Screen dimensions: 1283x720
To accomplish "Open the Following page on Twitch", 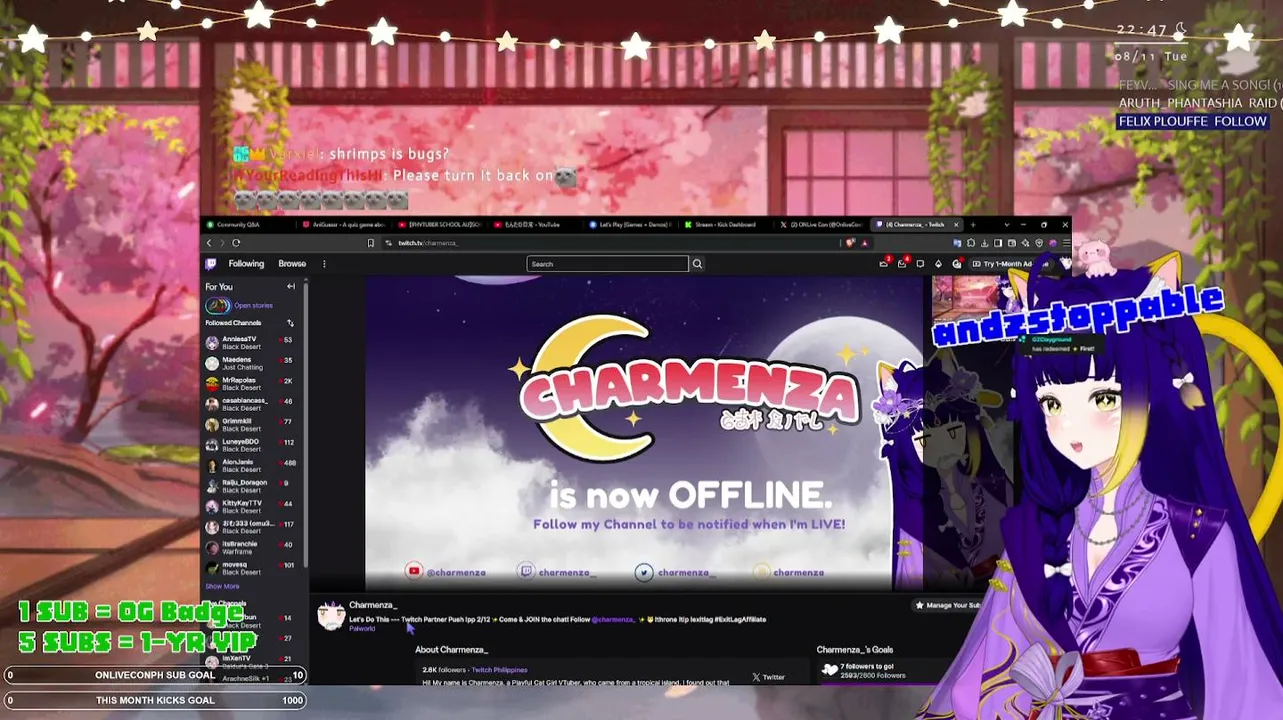I will (x=246, y=264).
